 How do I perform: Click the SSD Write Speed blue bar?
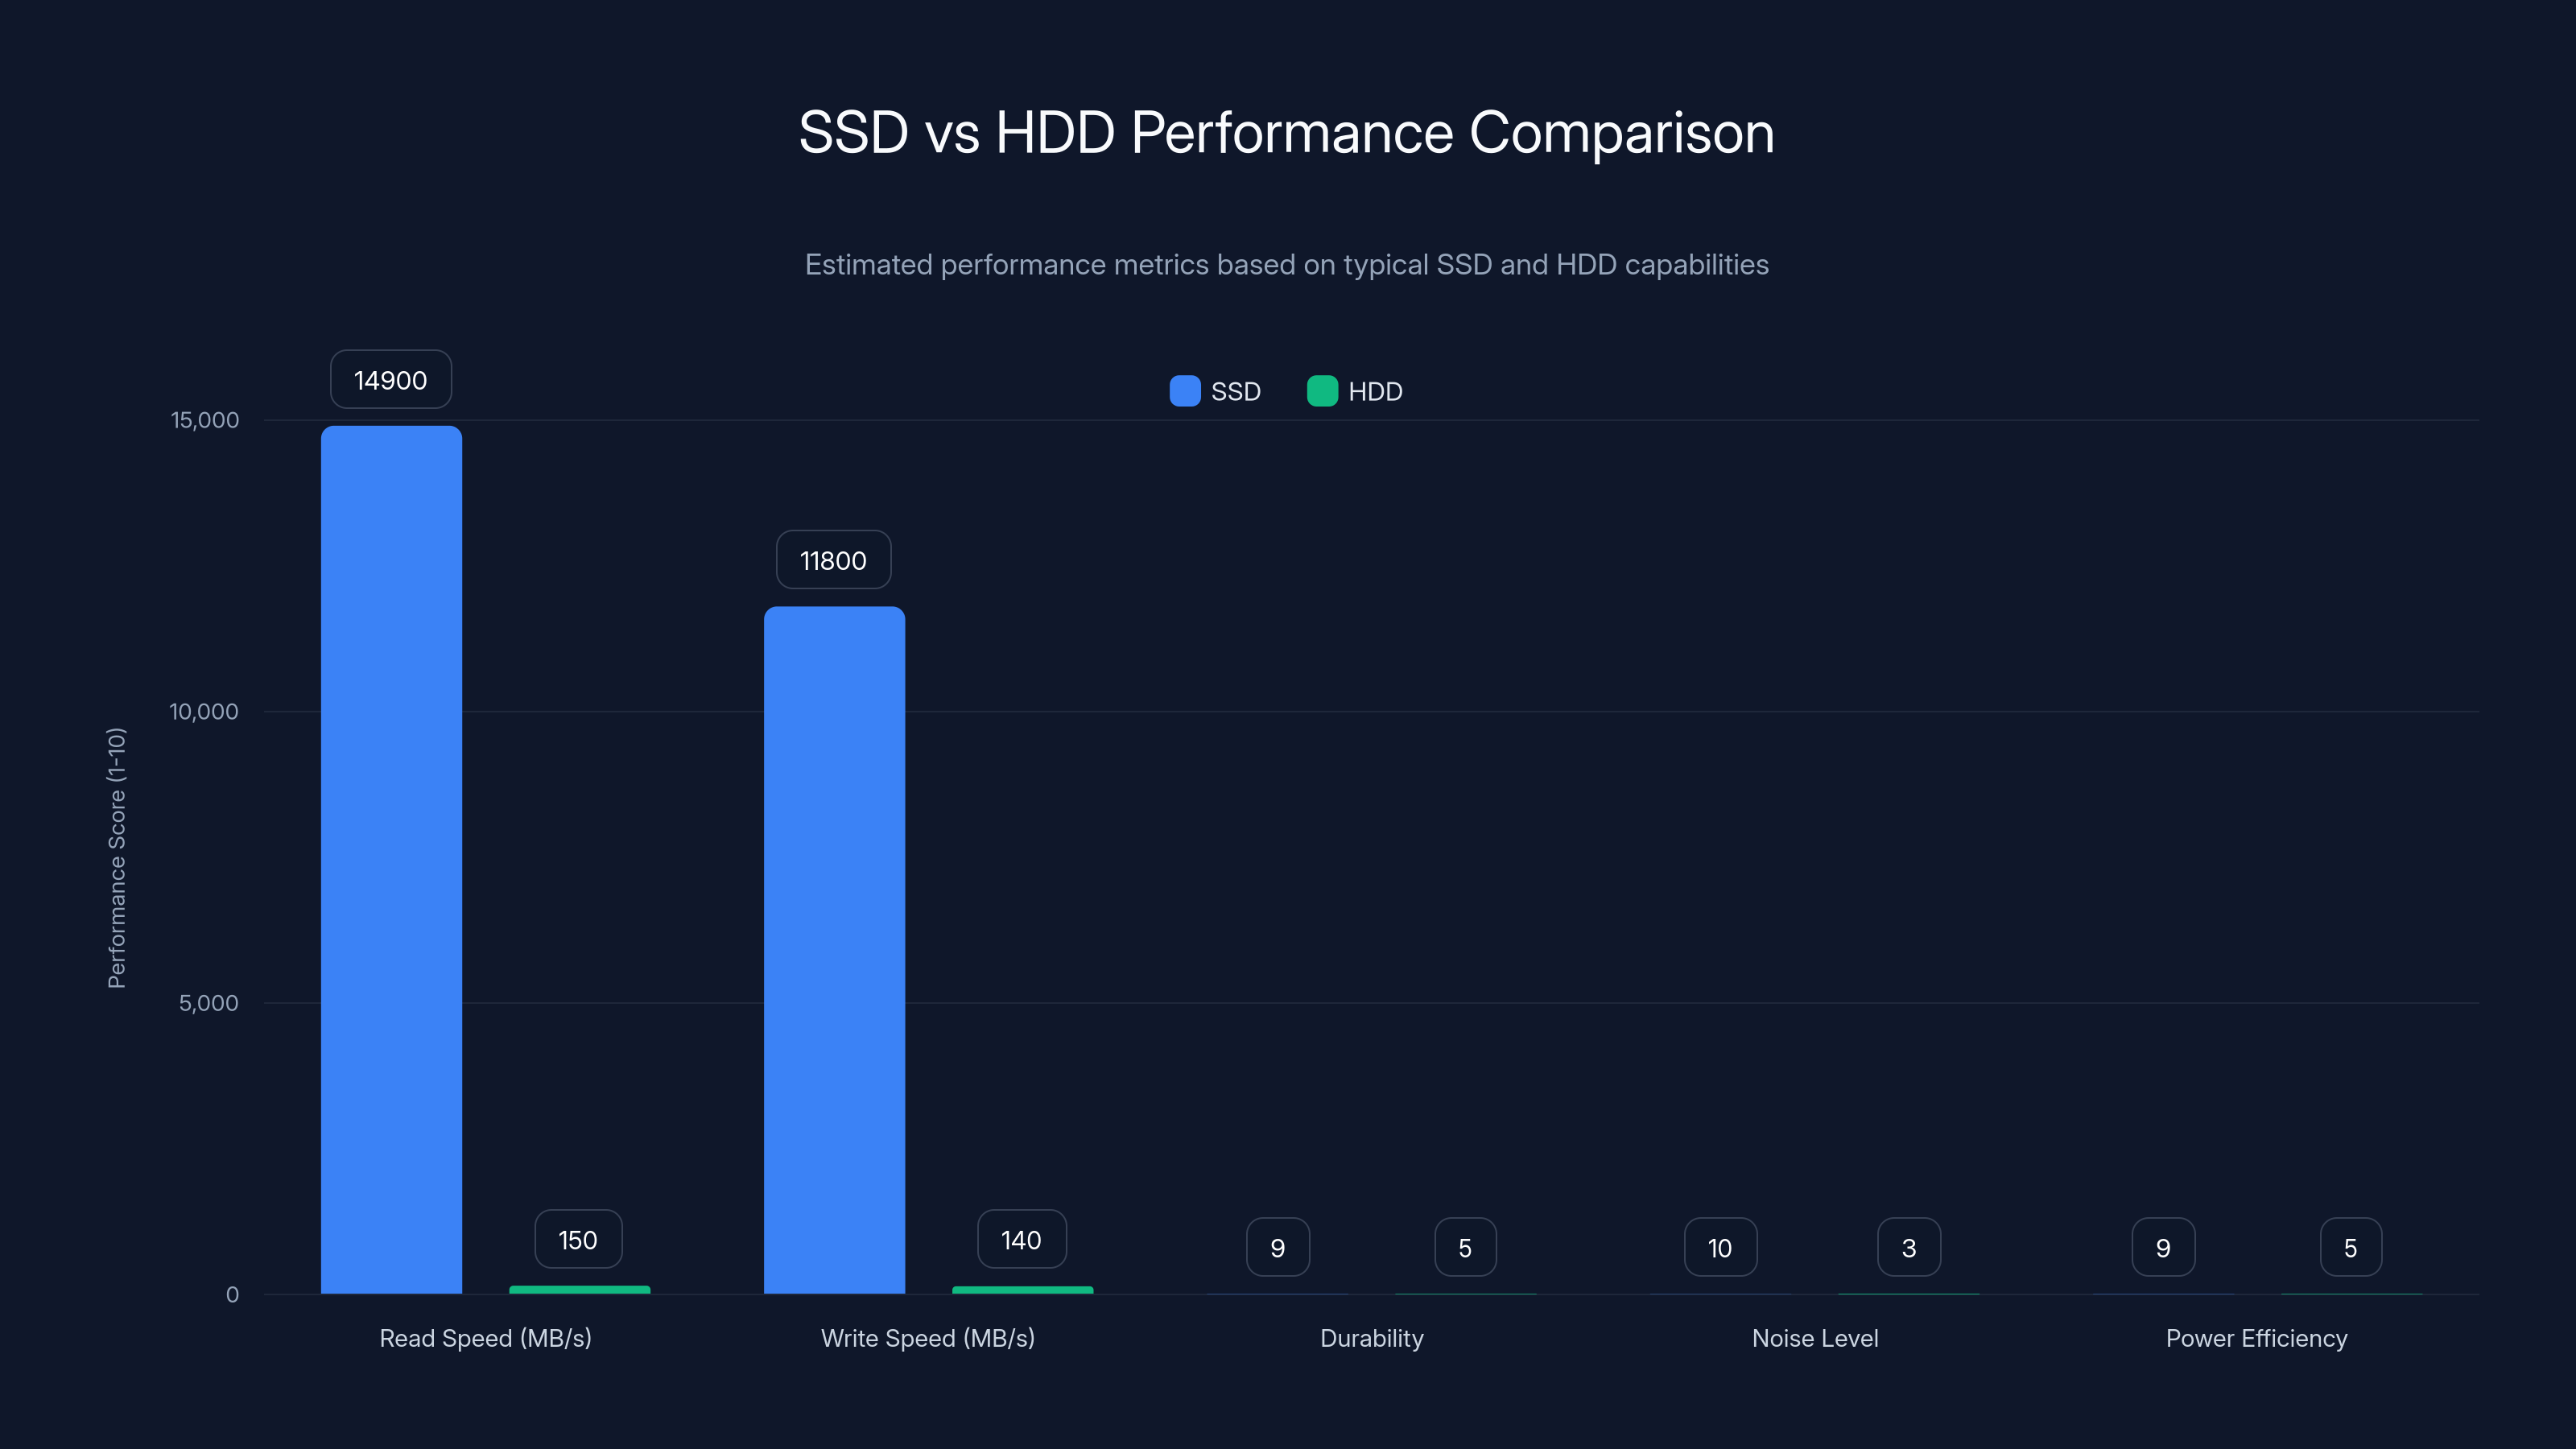click(x=834, y=950)
